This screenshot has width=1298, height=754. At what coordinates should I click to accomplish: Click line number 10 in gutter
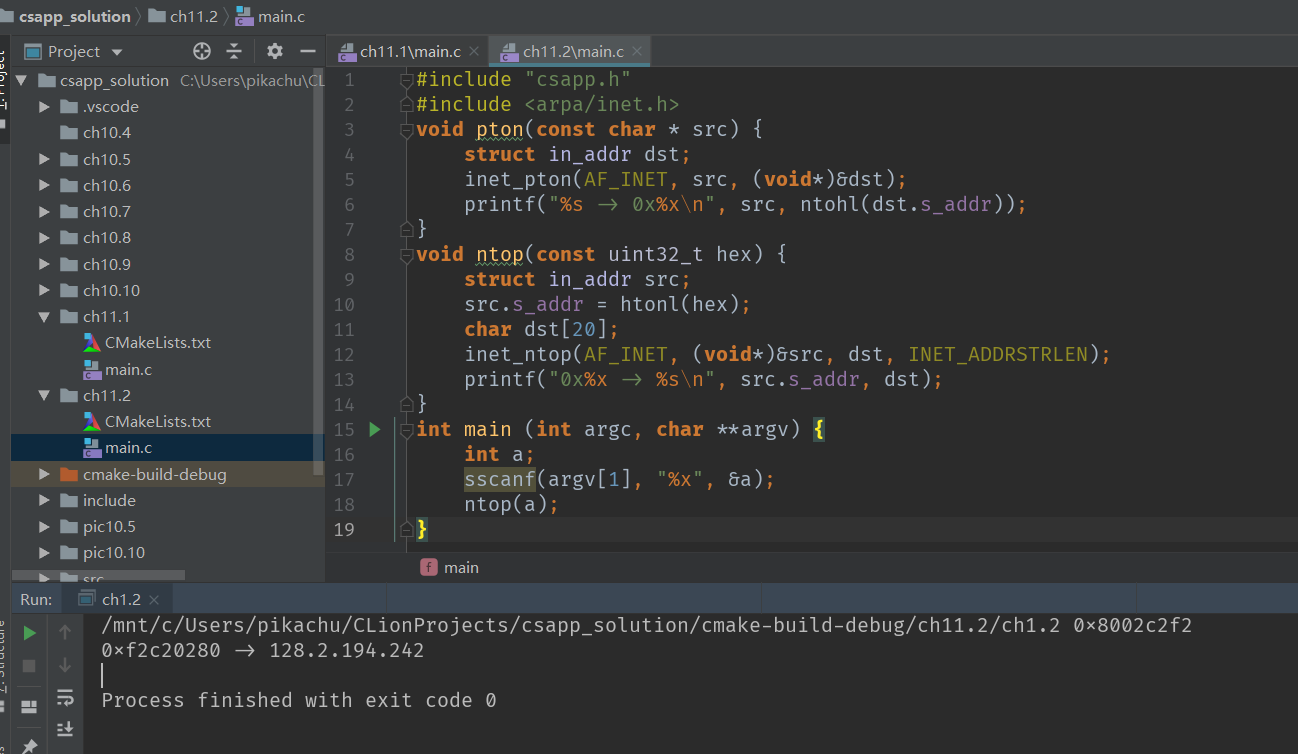click(343, 304)
